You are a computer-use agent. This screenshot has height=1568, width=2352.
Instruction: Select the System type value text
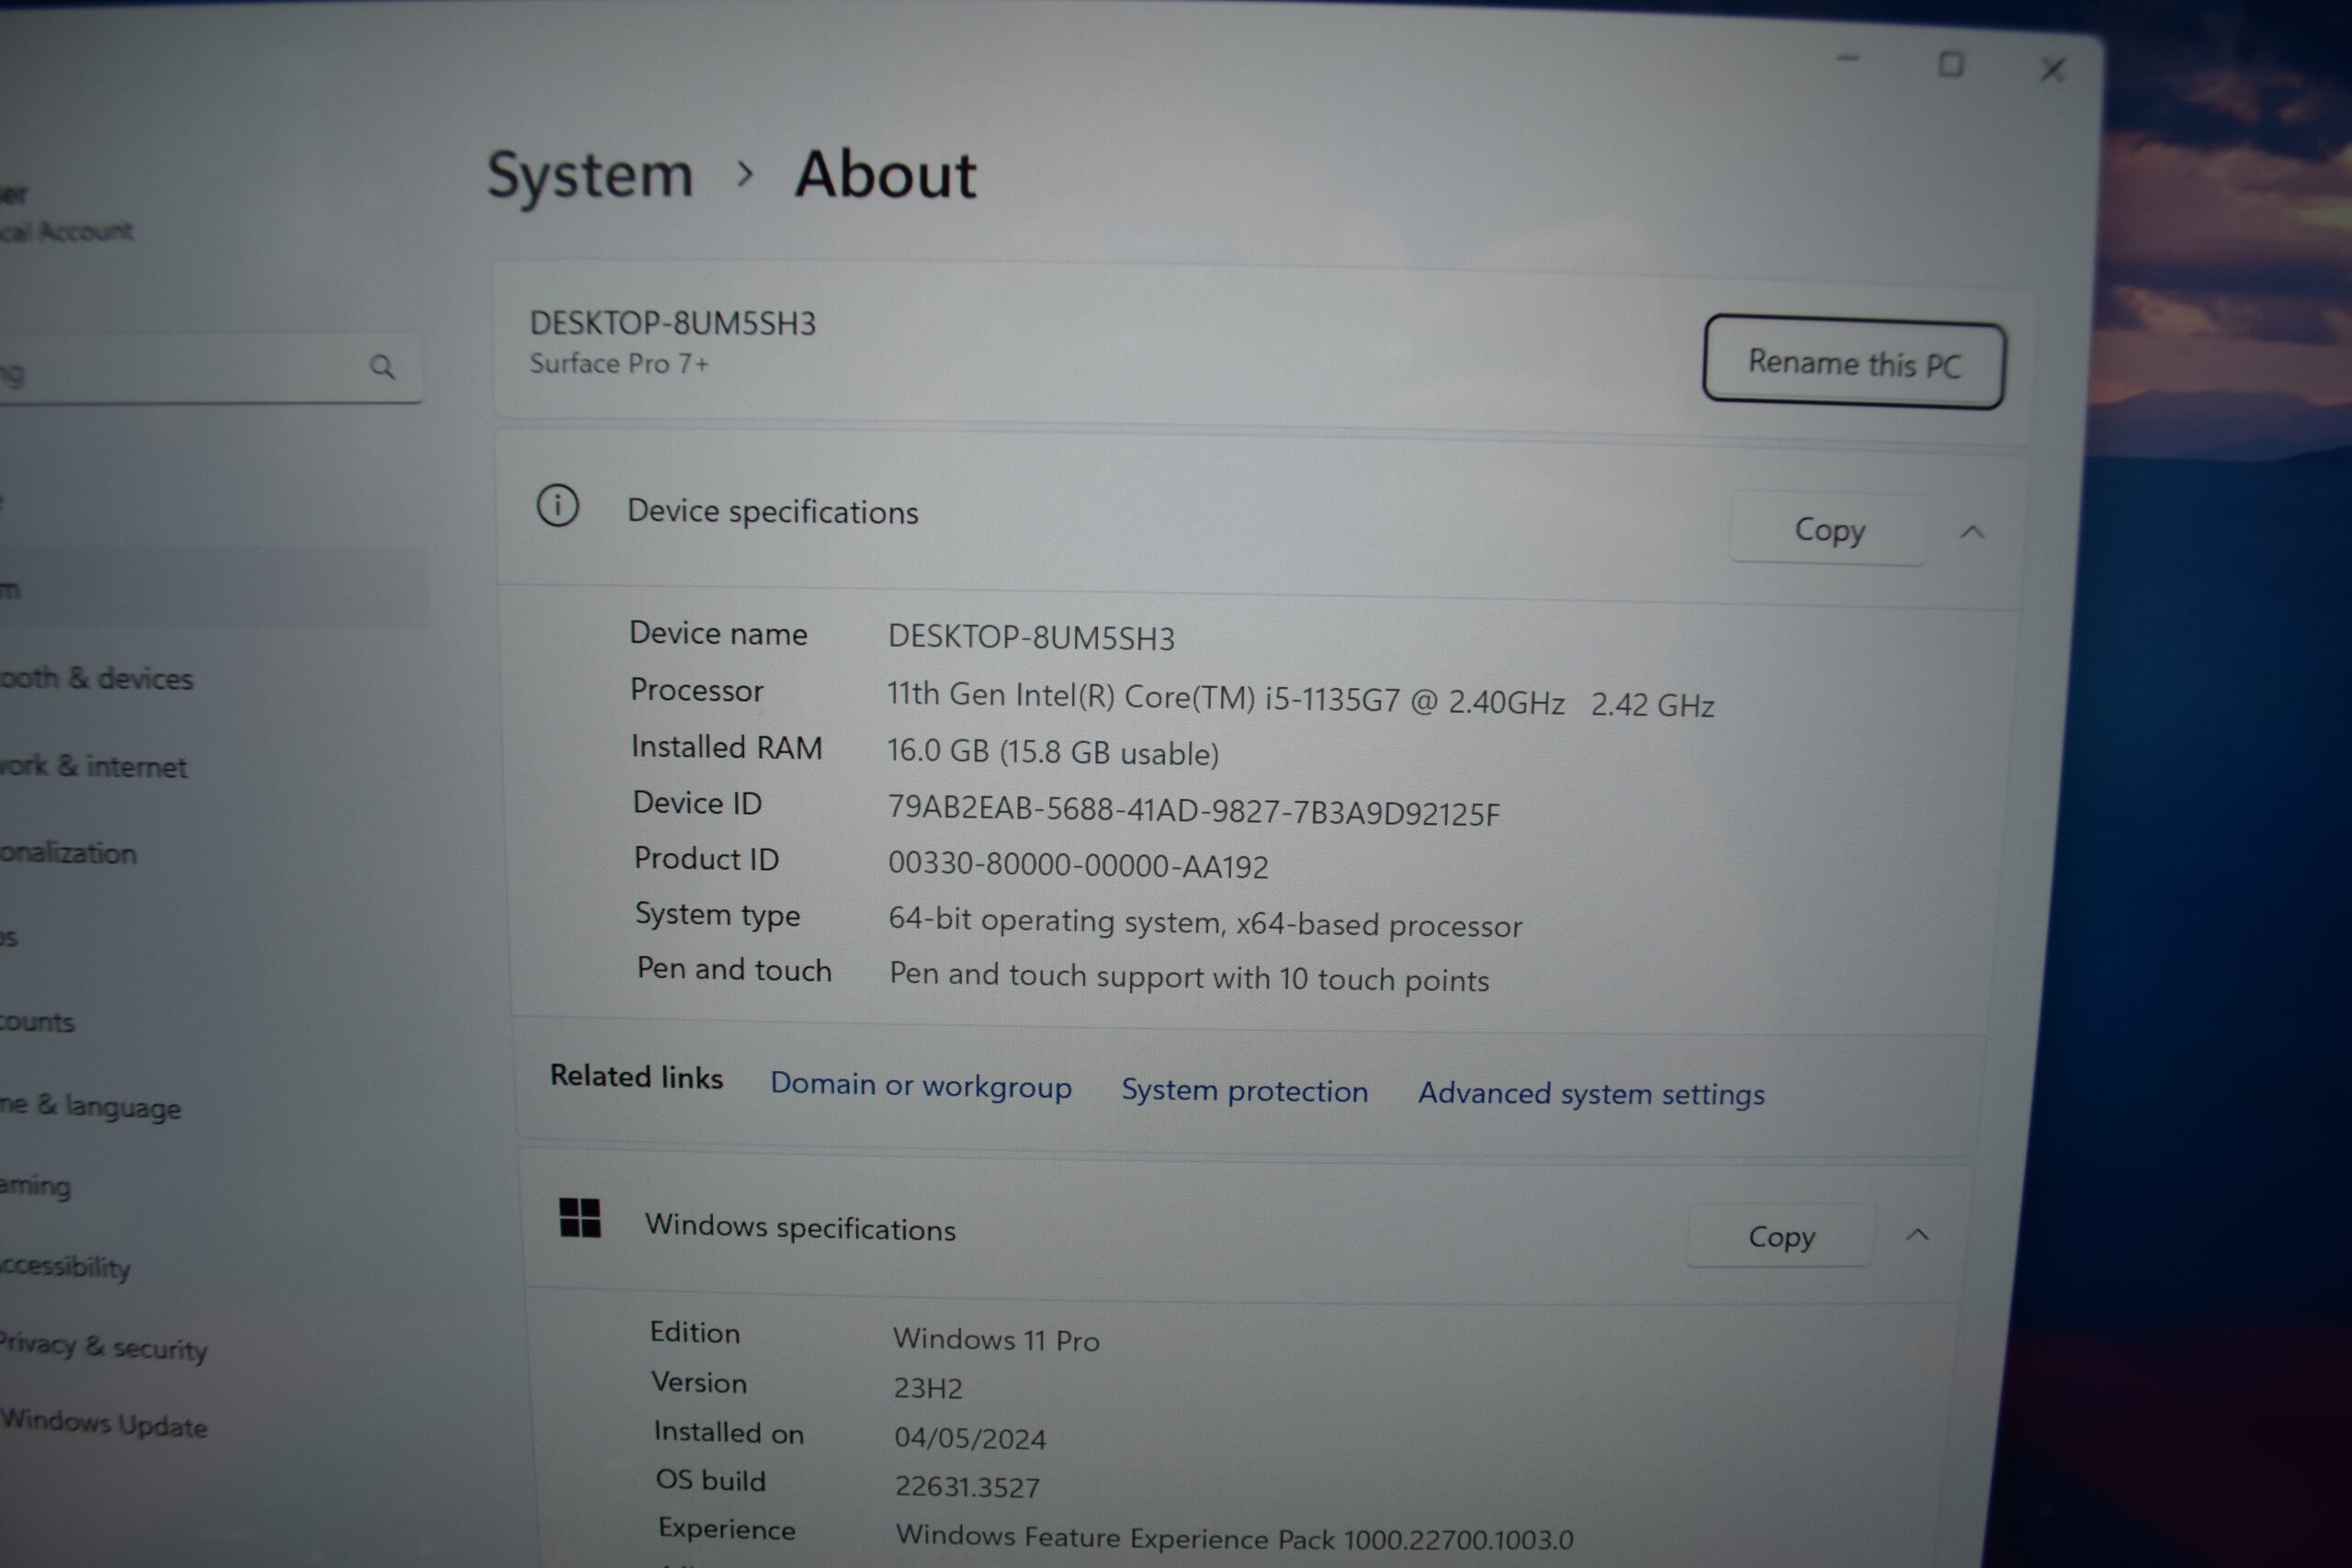(1205, 922)
